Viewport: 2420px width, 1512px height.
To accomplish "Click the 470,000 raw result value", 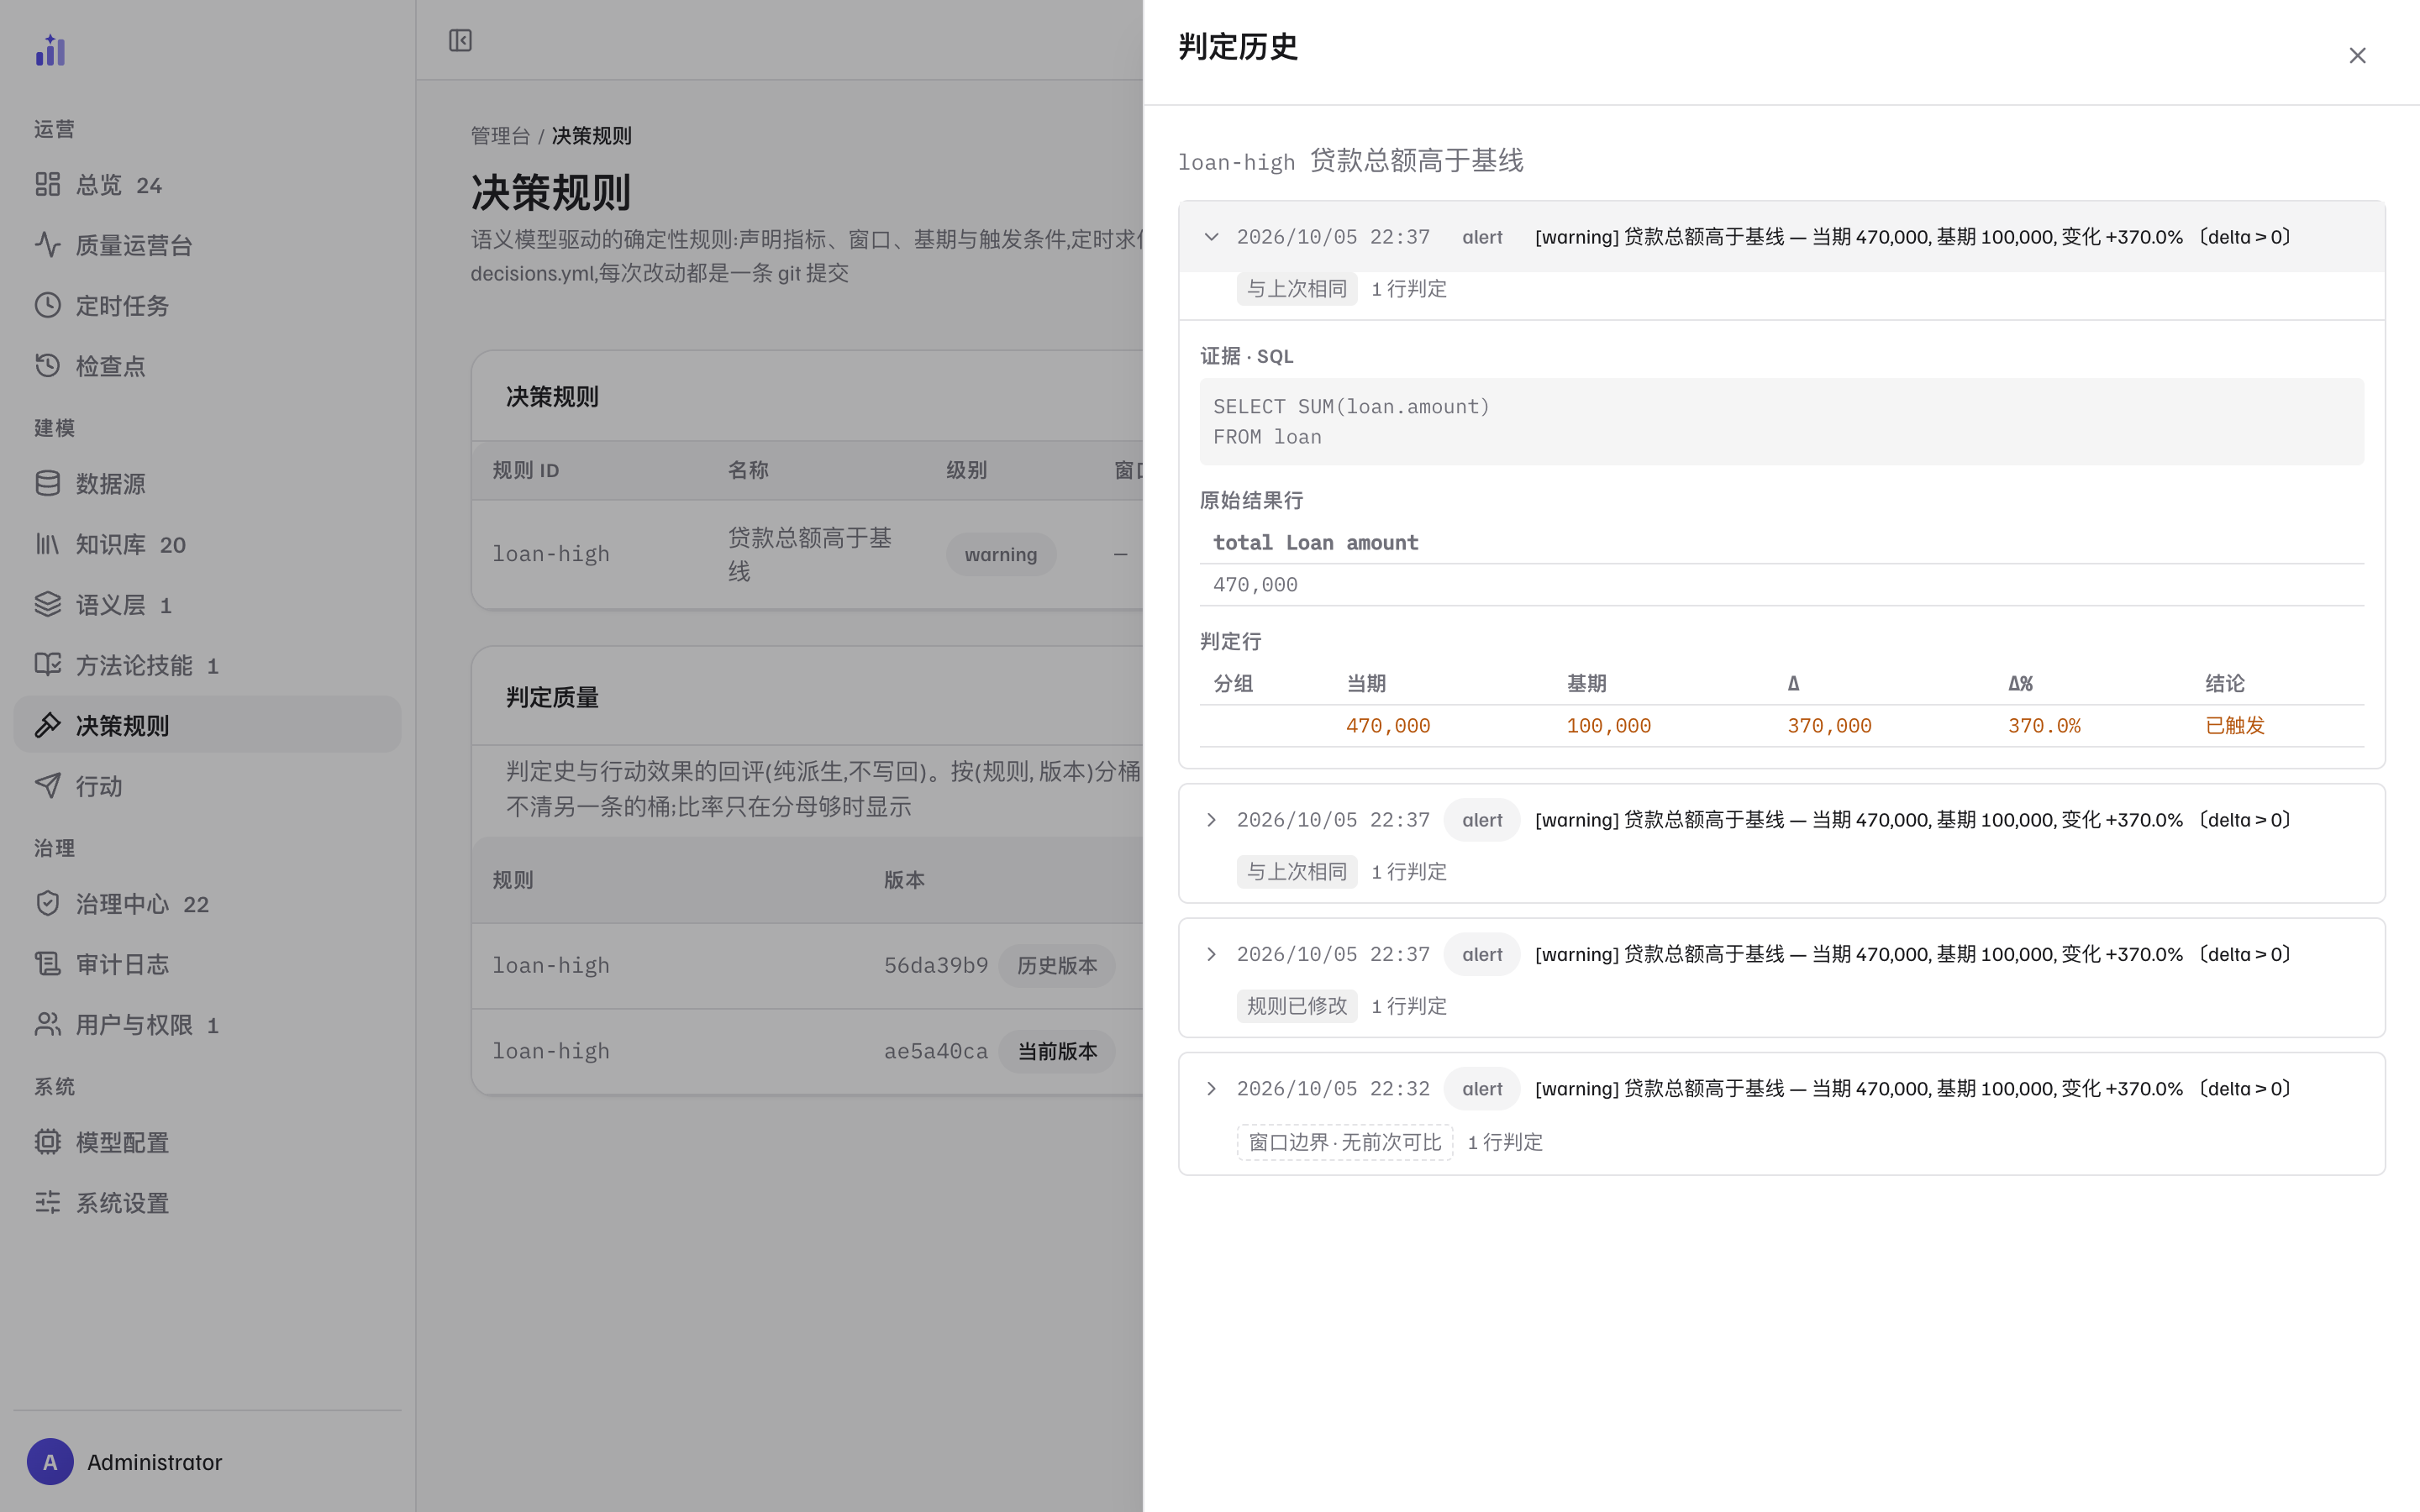I will coord(1255,585).
